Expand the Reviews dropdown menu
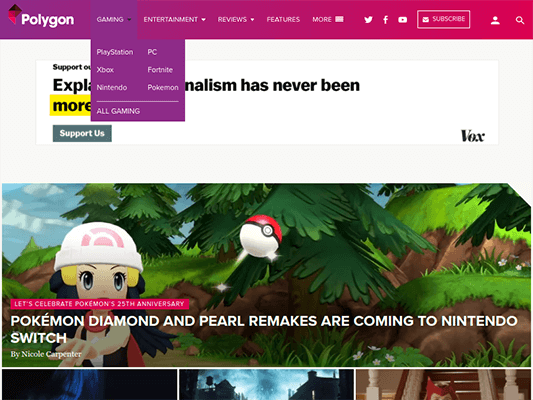Screen dimensions: 533x400 236,19
